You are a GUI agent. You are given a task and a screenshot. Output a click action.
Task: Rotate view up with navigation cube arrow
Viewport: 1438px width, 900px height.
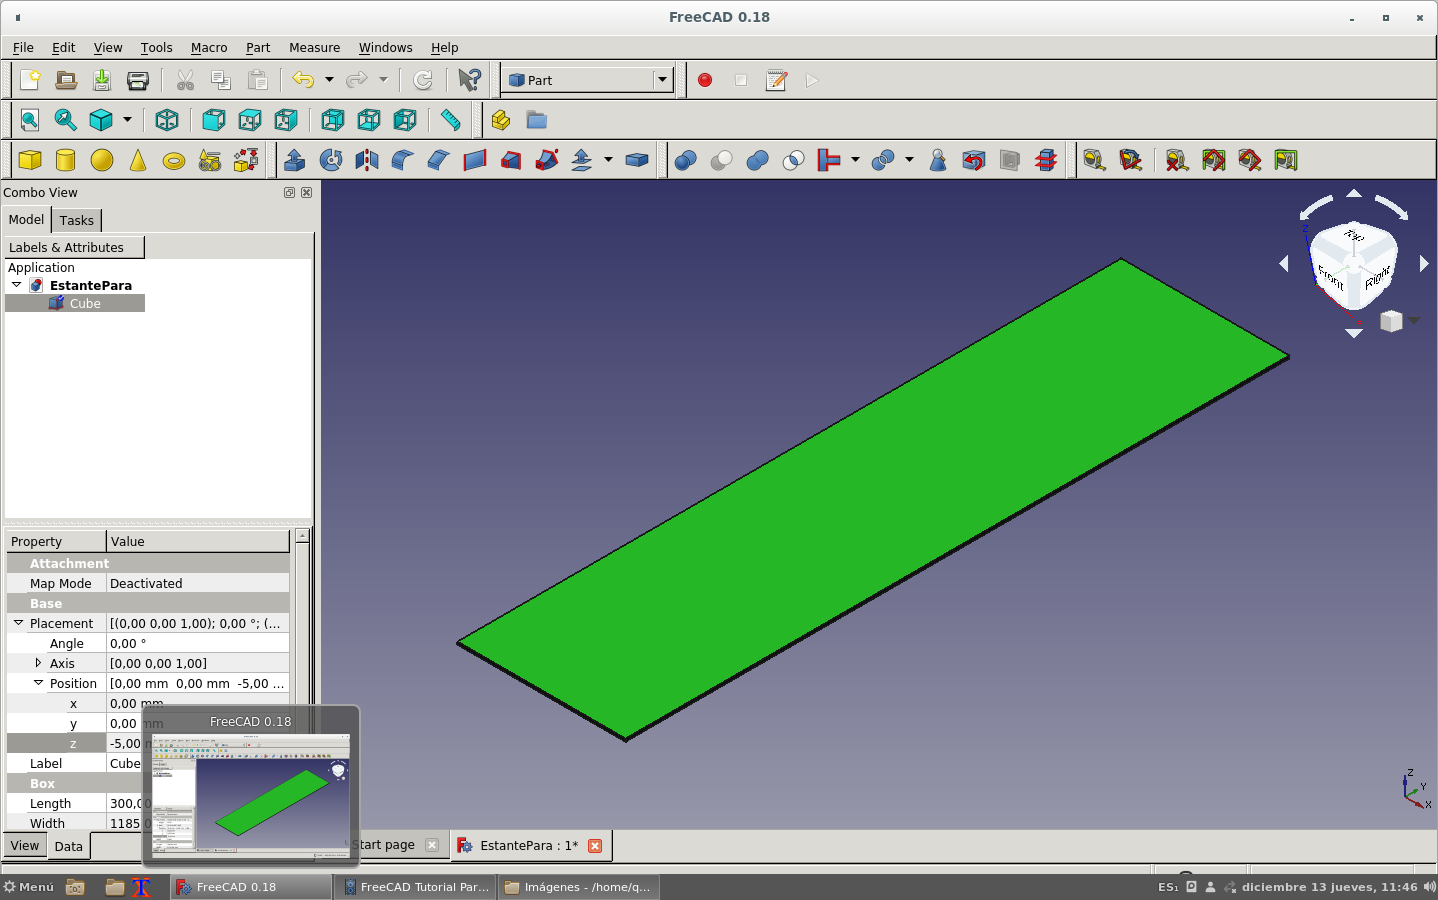1354,193
